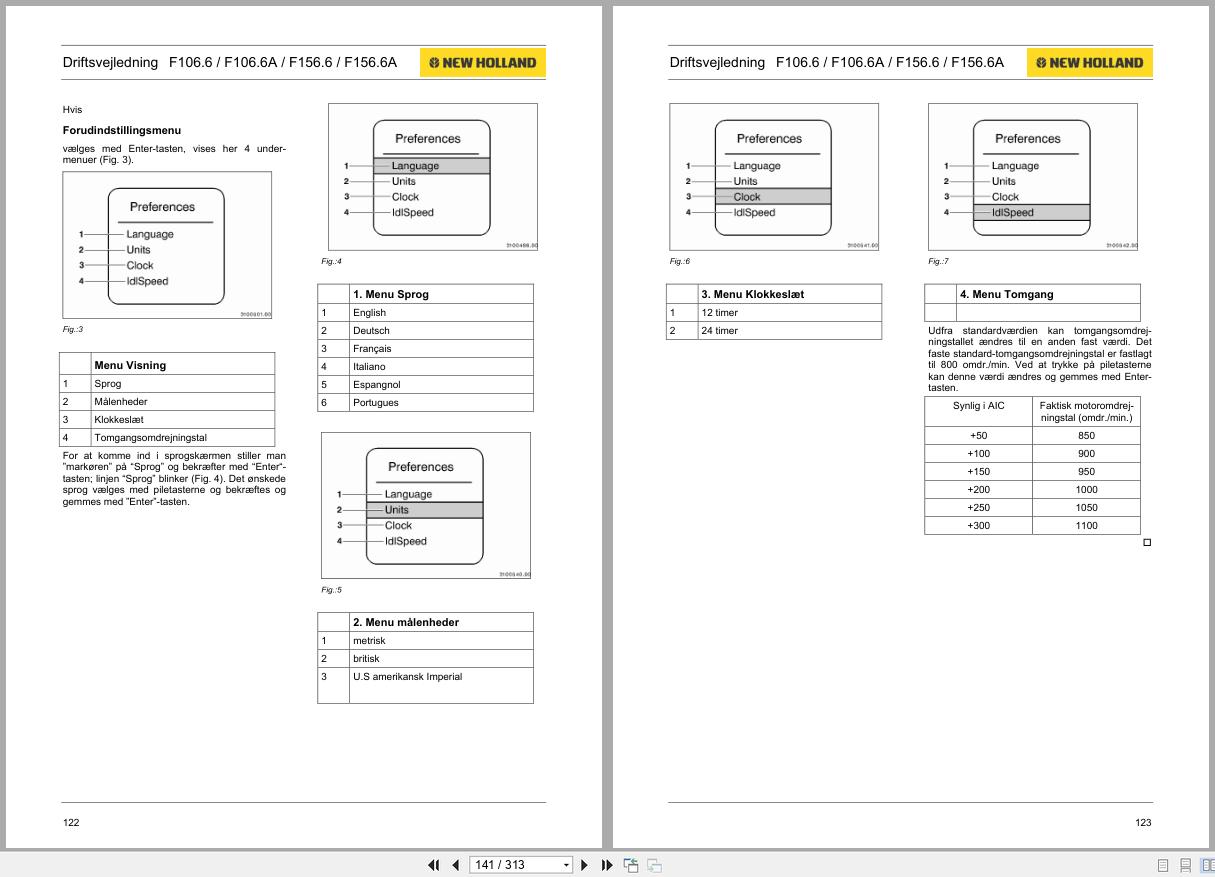Image resolution: width=1215 pixels, height=877 pixels.
Task: Click the '24 timer' row
Action: pos(774,330)
